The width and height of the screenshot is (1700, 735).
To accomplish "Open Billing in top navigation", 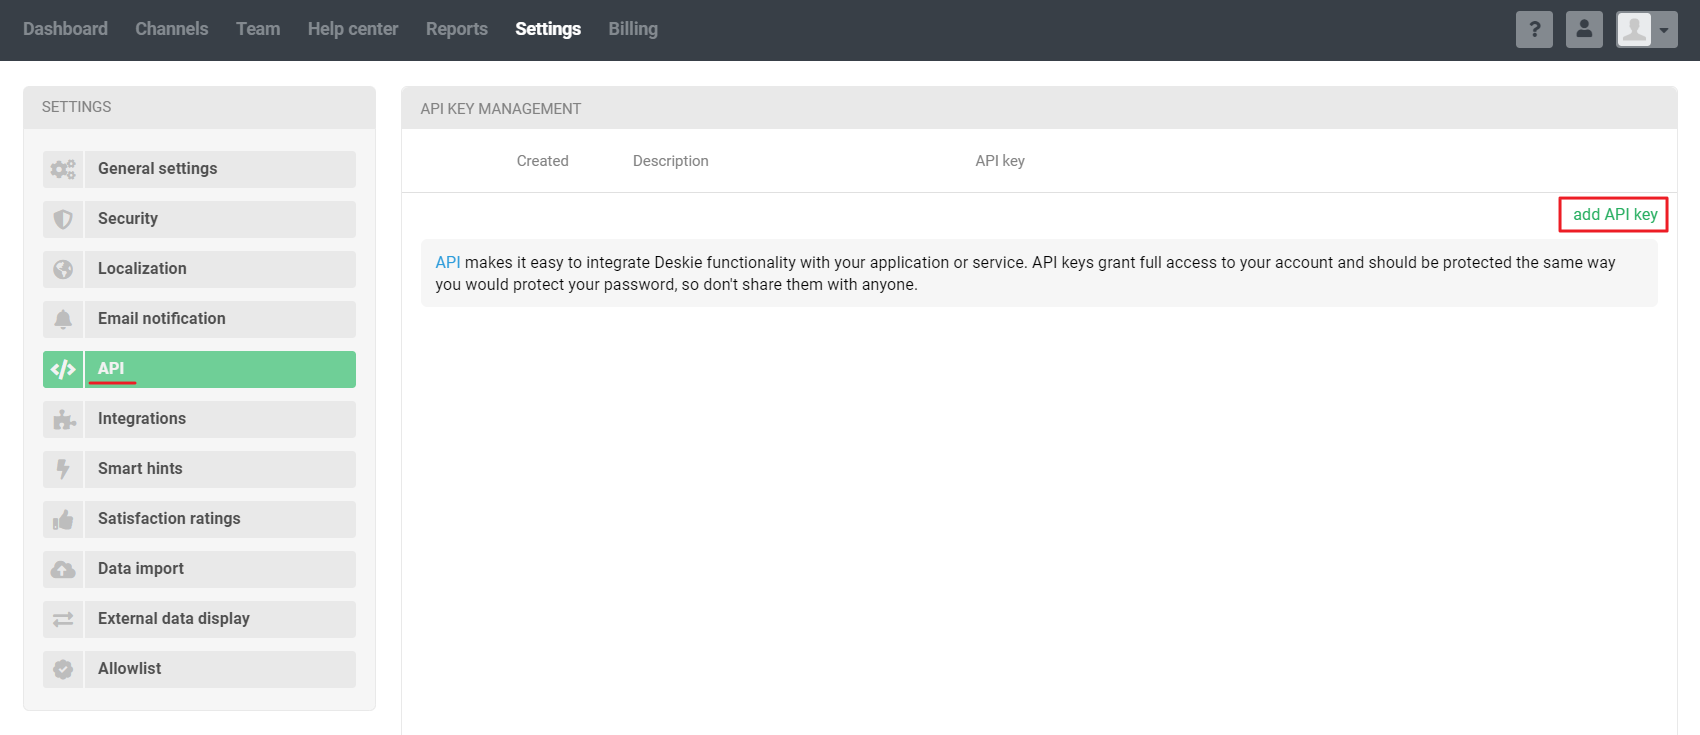I will coord(633,29).
